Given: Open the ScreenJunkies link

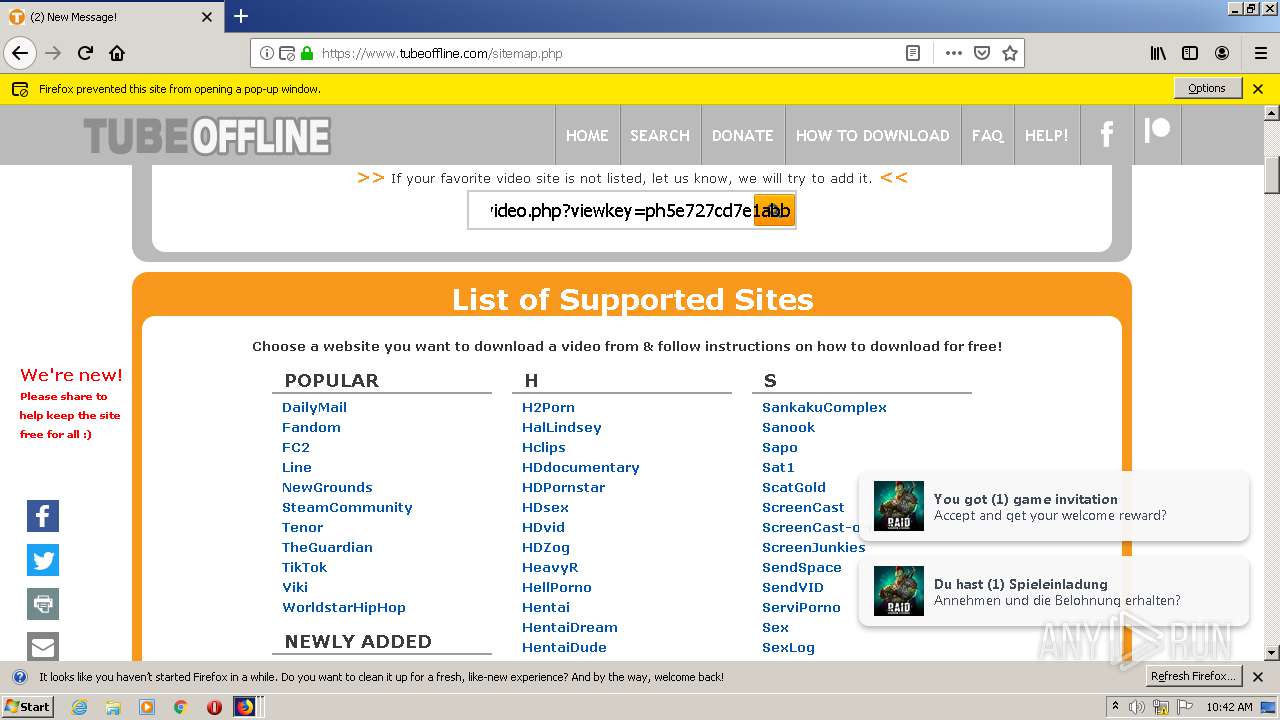Looking at the screenshot, I should click(x=813, y=547).
